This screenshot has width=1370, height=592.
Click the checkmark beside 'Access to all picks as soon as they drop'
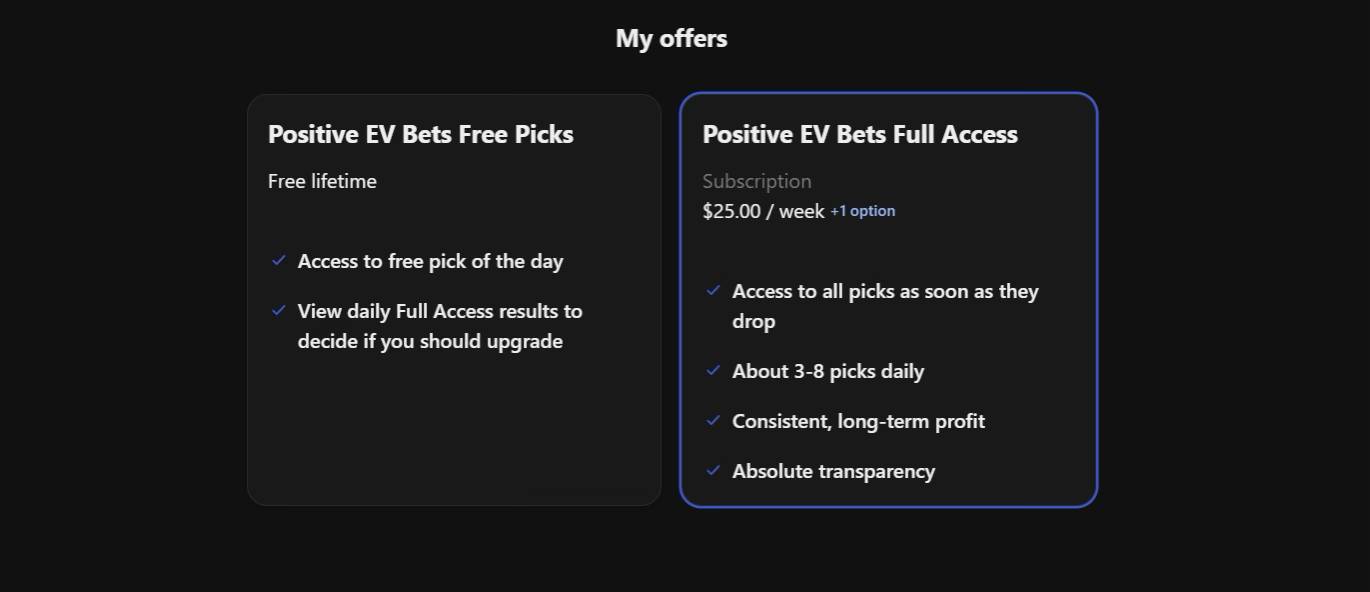click(714, 291)
